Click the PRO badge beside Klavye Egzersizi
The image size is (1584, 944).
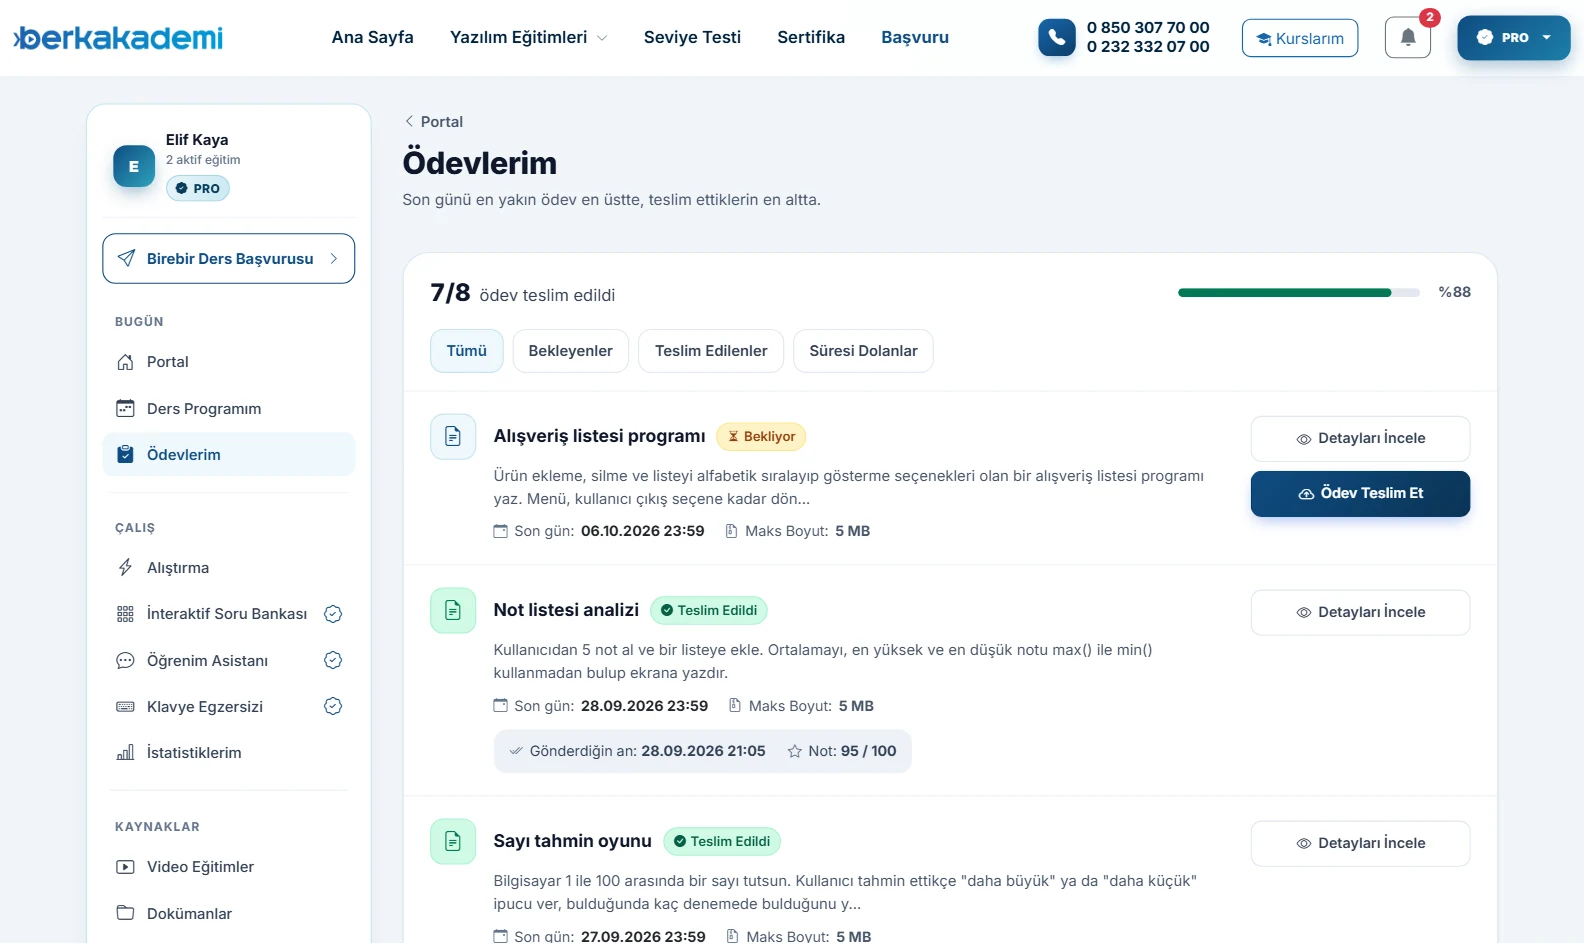(x=333, y=706)
